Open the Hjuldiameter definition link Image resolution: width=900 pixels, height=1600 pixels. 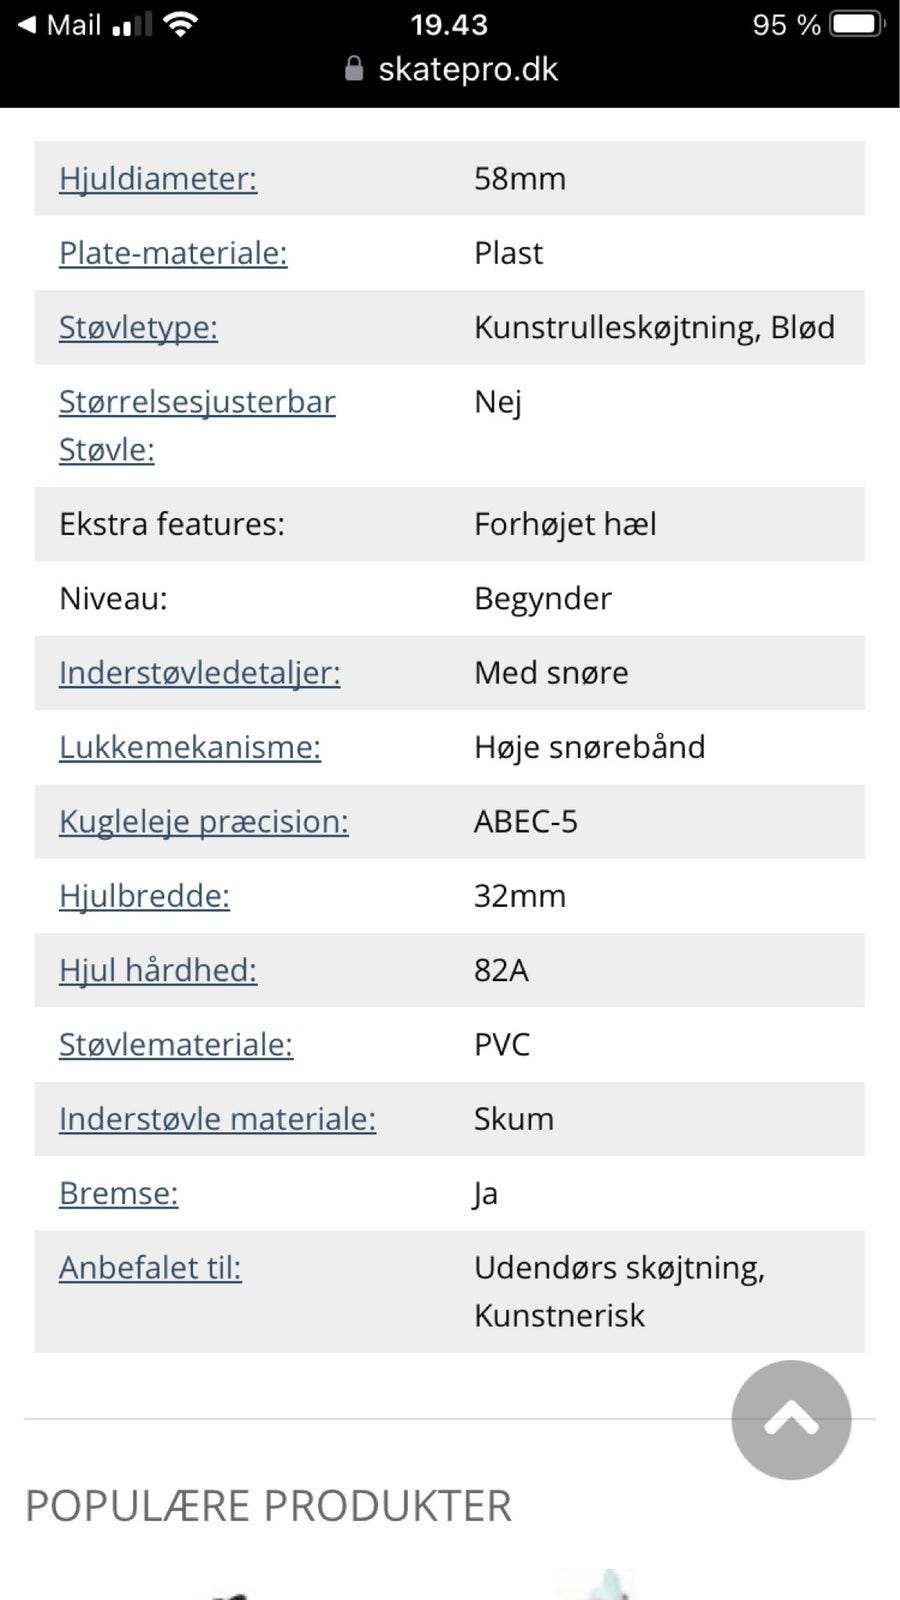point(158,179)
